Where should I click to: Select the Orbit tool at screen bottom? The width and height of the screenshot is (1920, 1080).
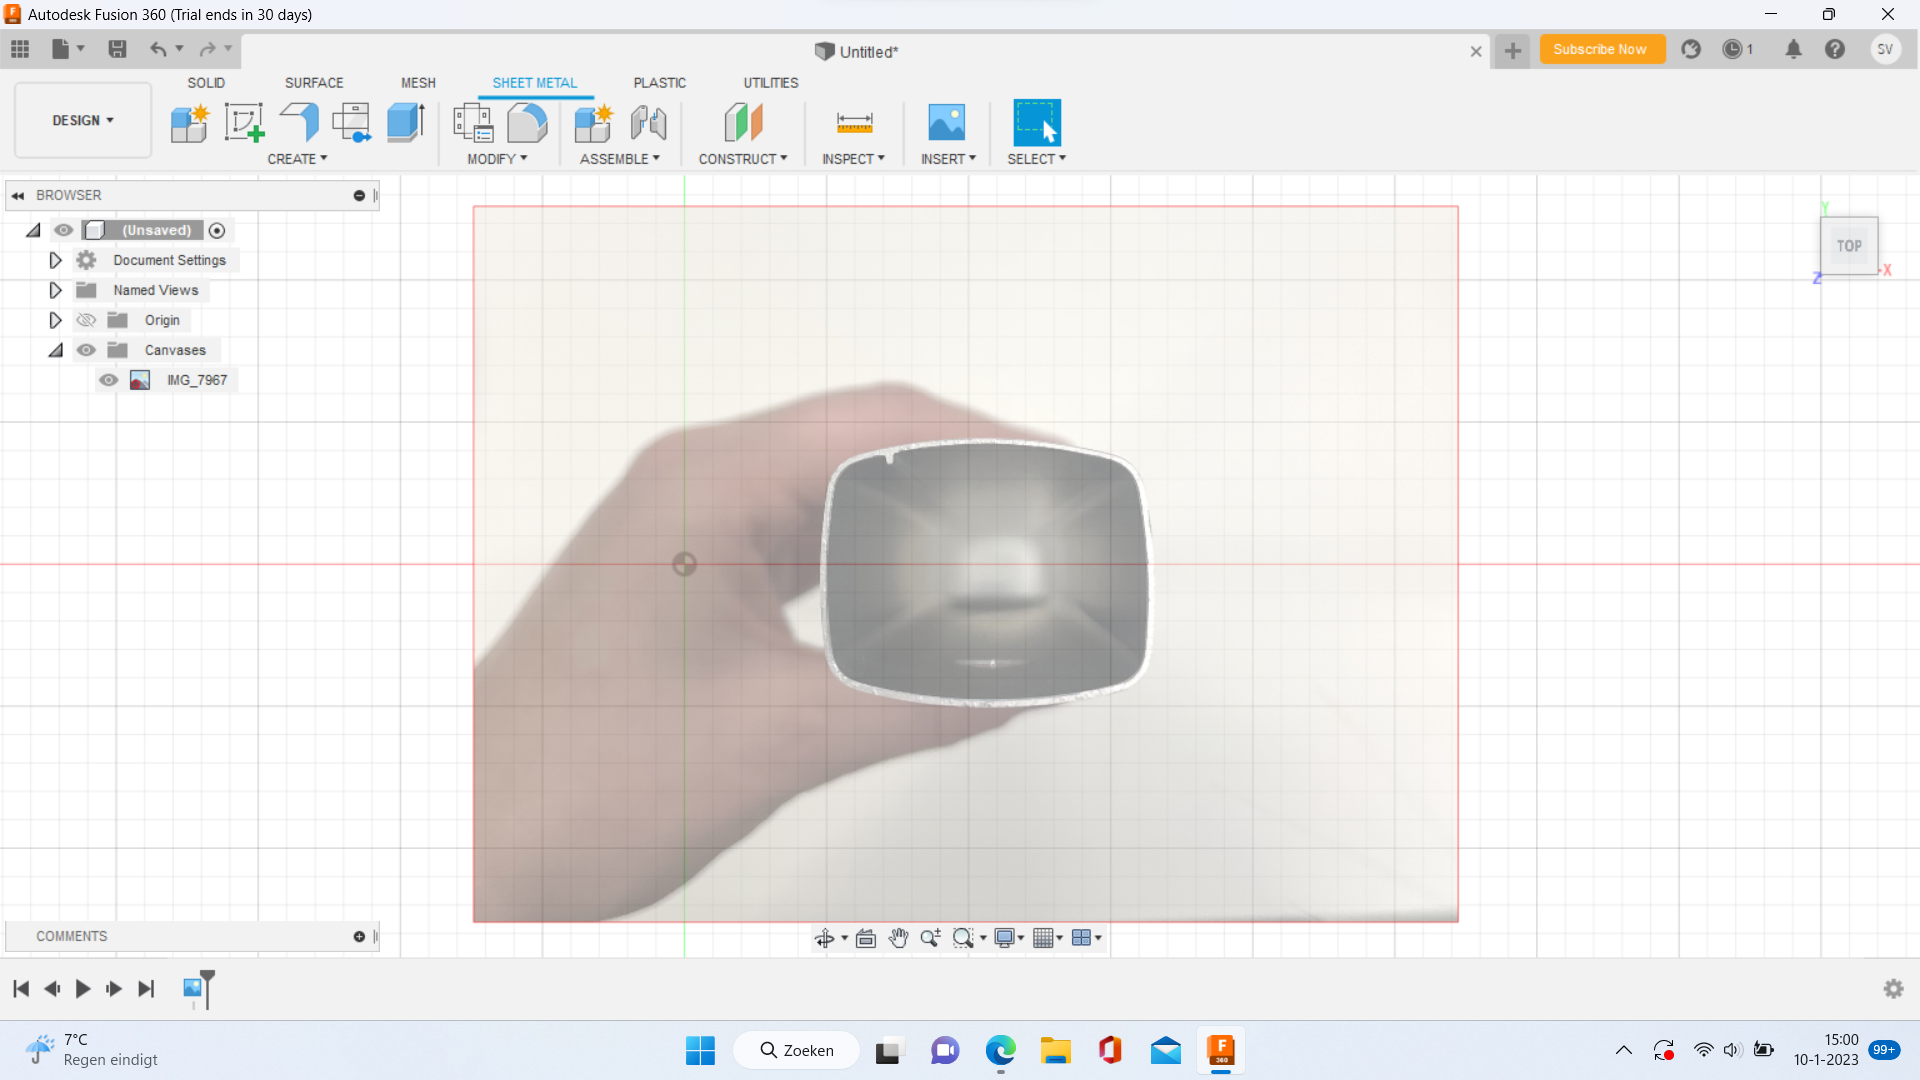coord(825,938)
